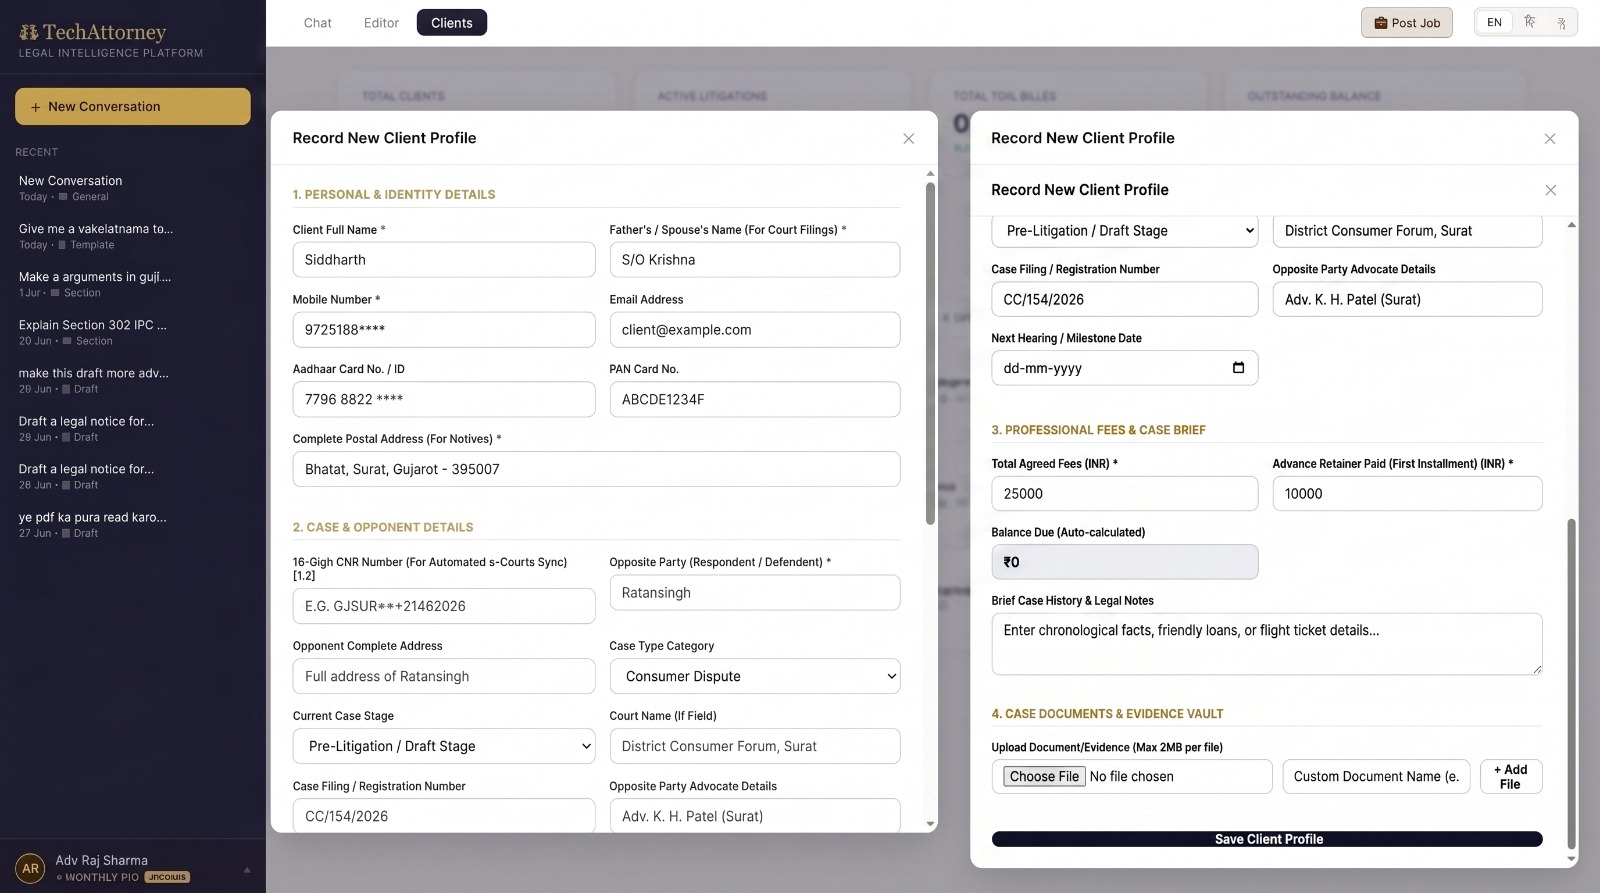This screenshot has width=1600, height=893.
Task: Click the Post Job button
Action: 1407,23
